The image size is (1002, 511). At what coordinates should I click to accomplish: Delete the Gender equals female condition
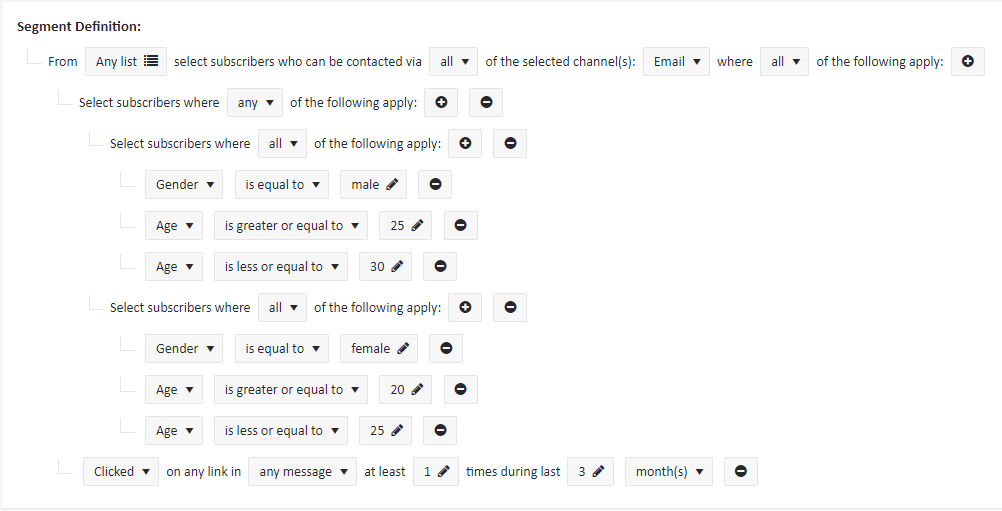[x=446, y=348]
